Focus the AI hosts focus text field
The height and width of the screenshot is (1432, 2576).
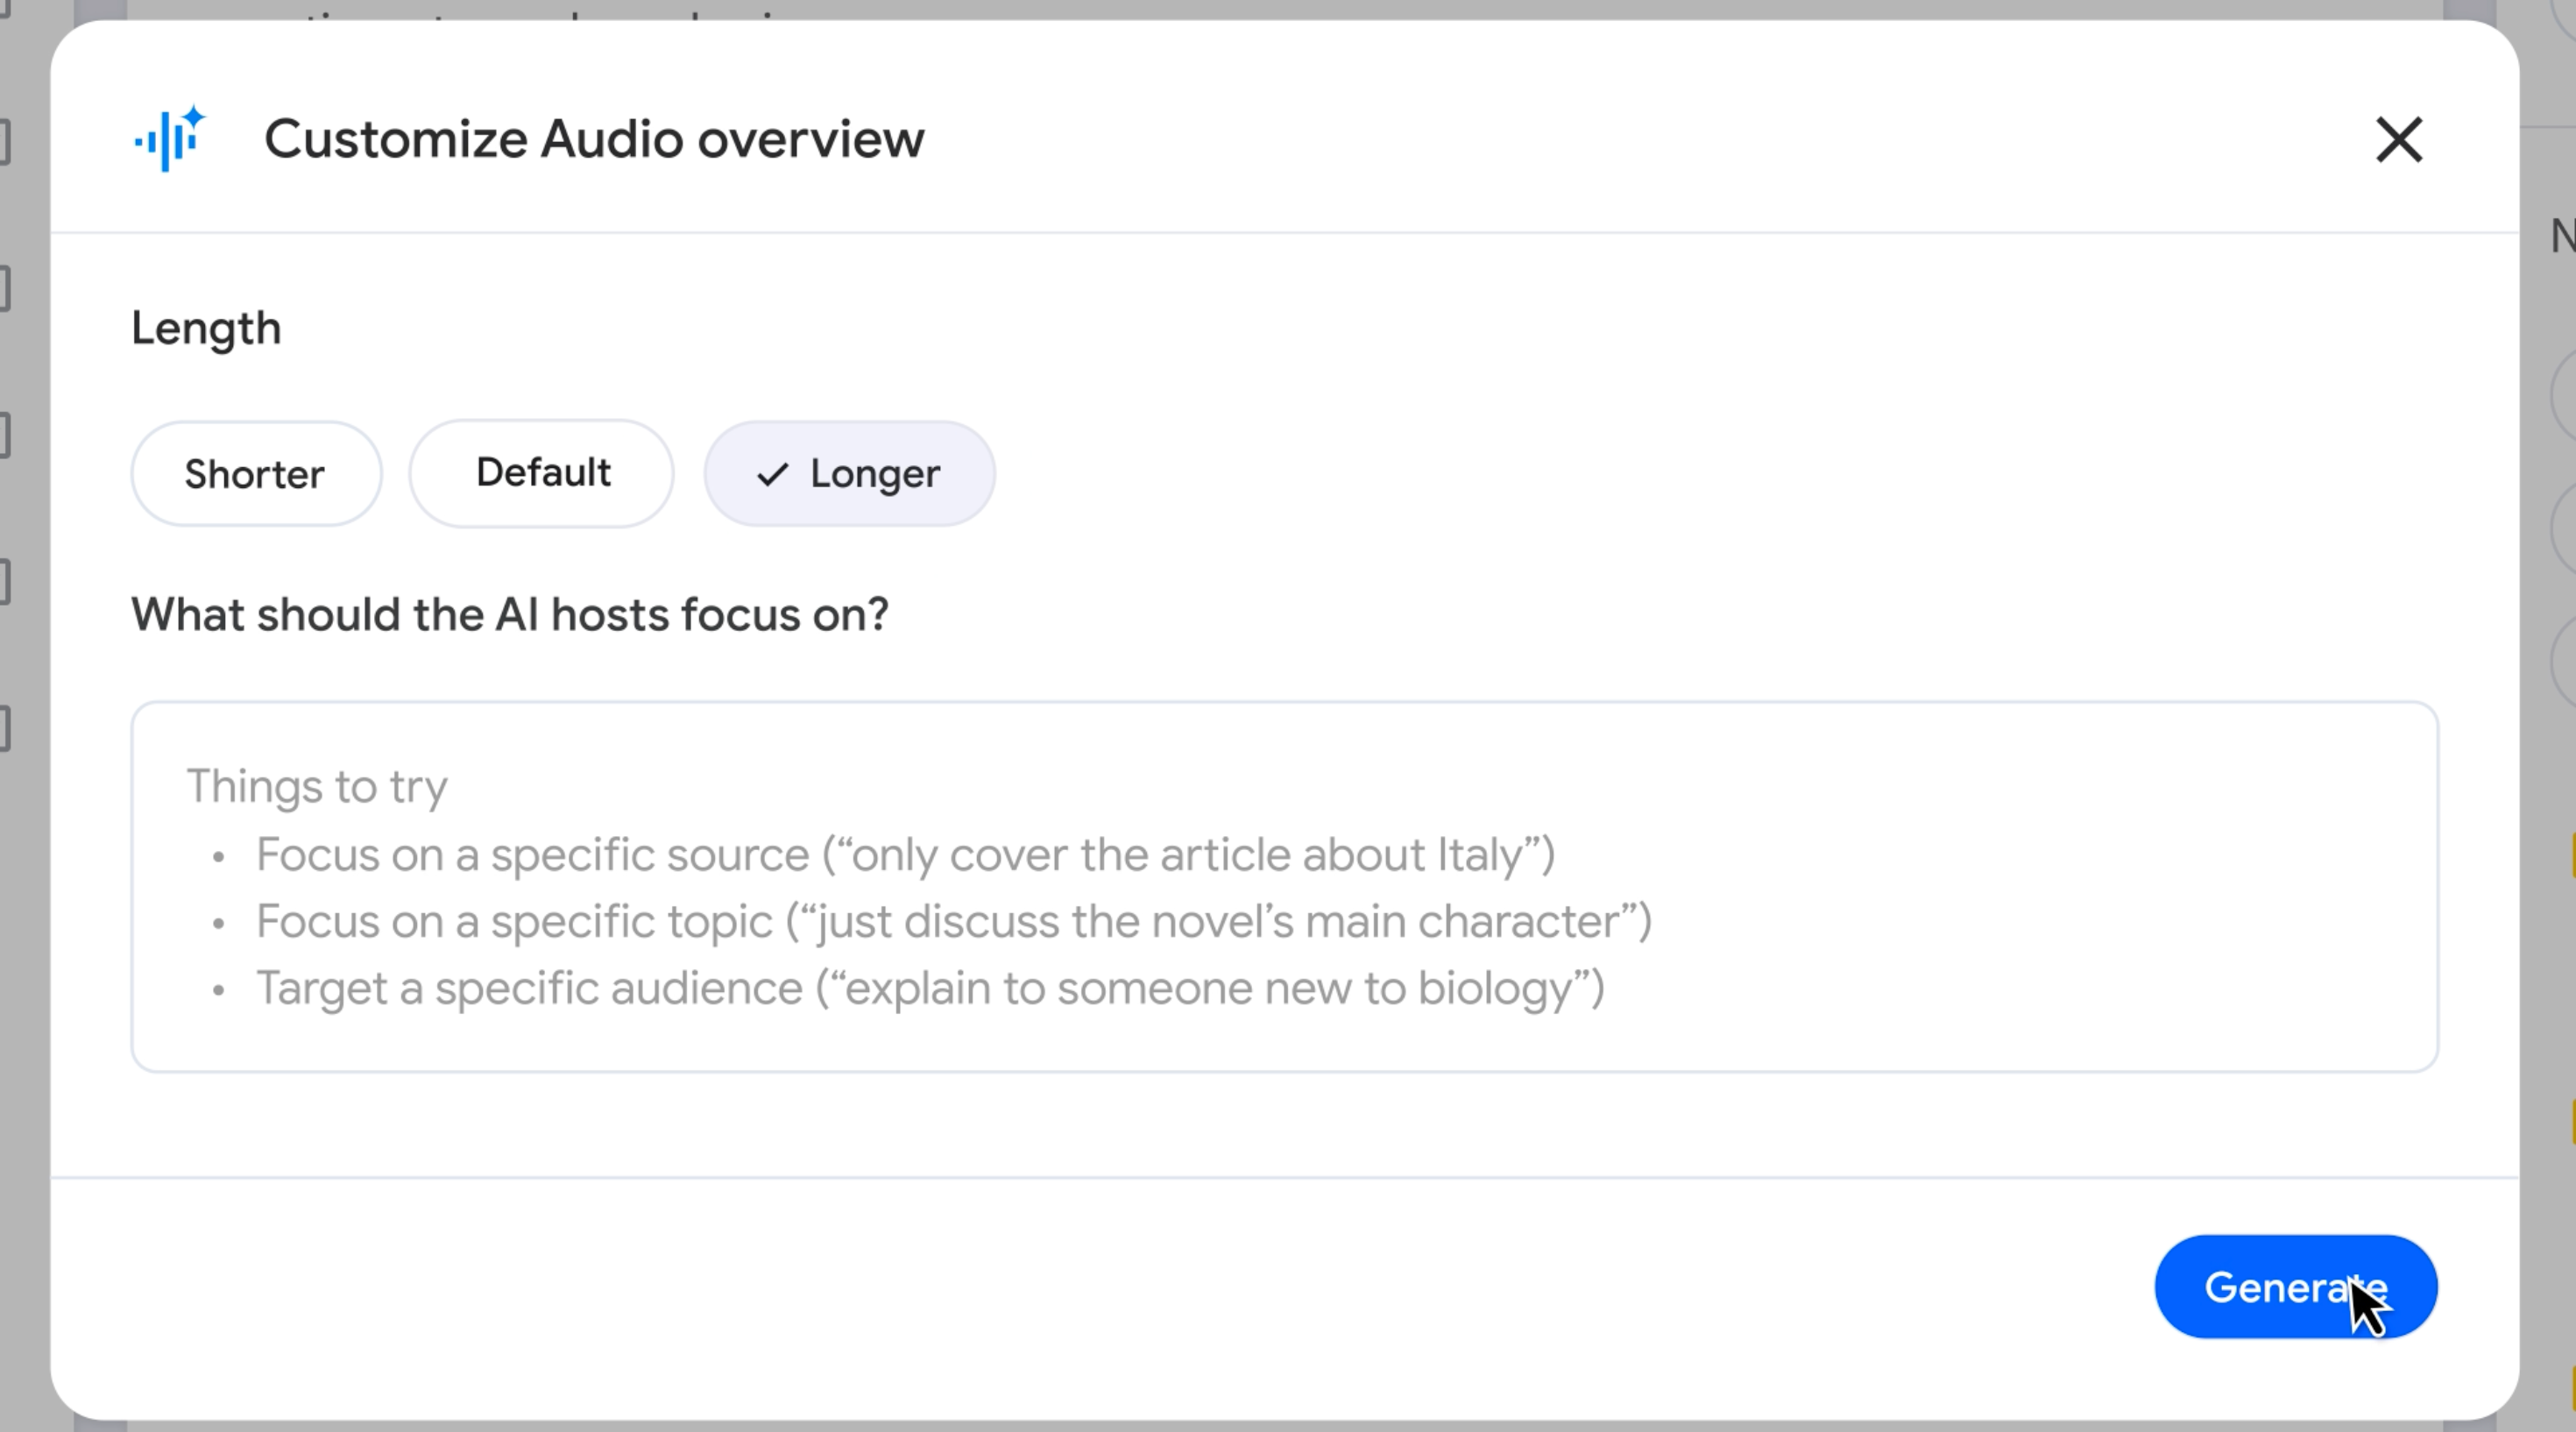1284,887
